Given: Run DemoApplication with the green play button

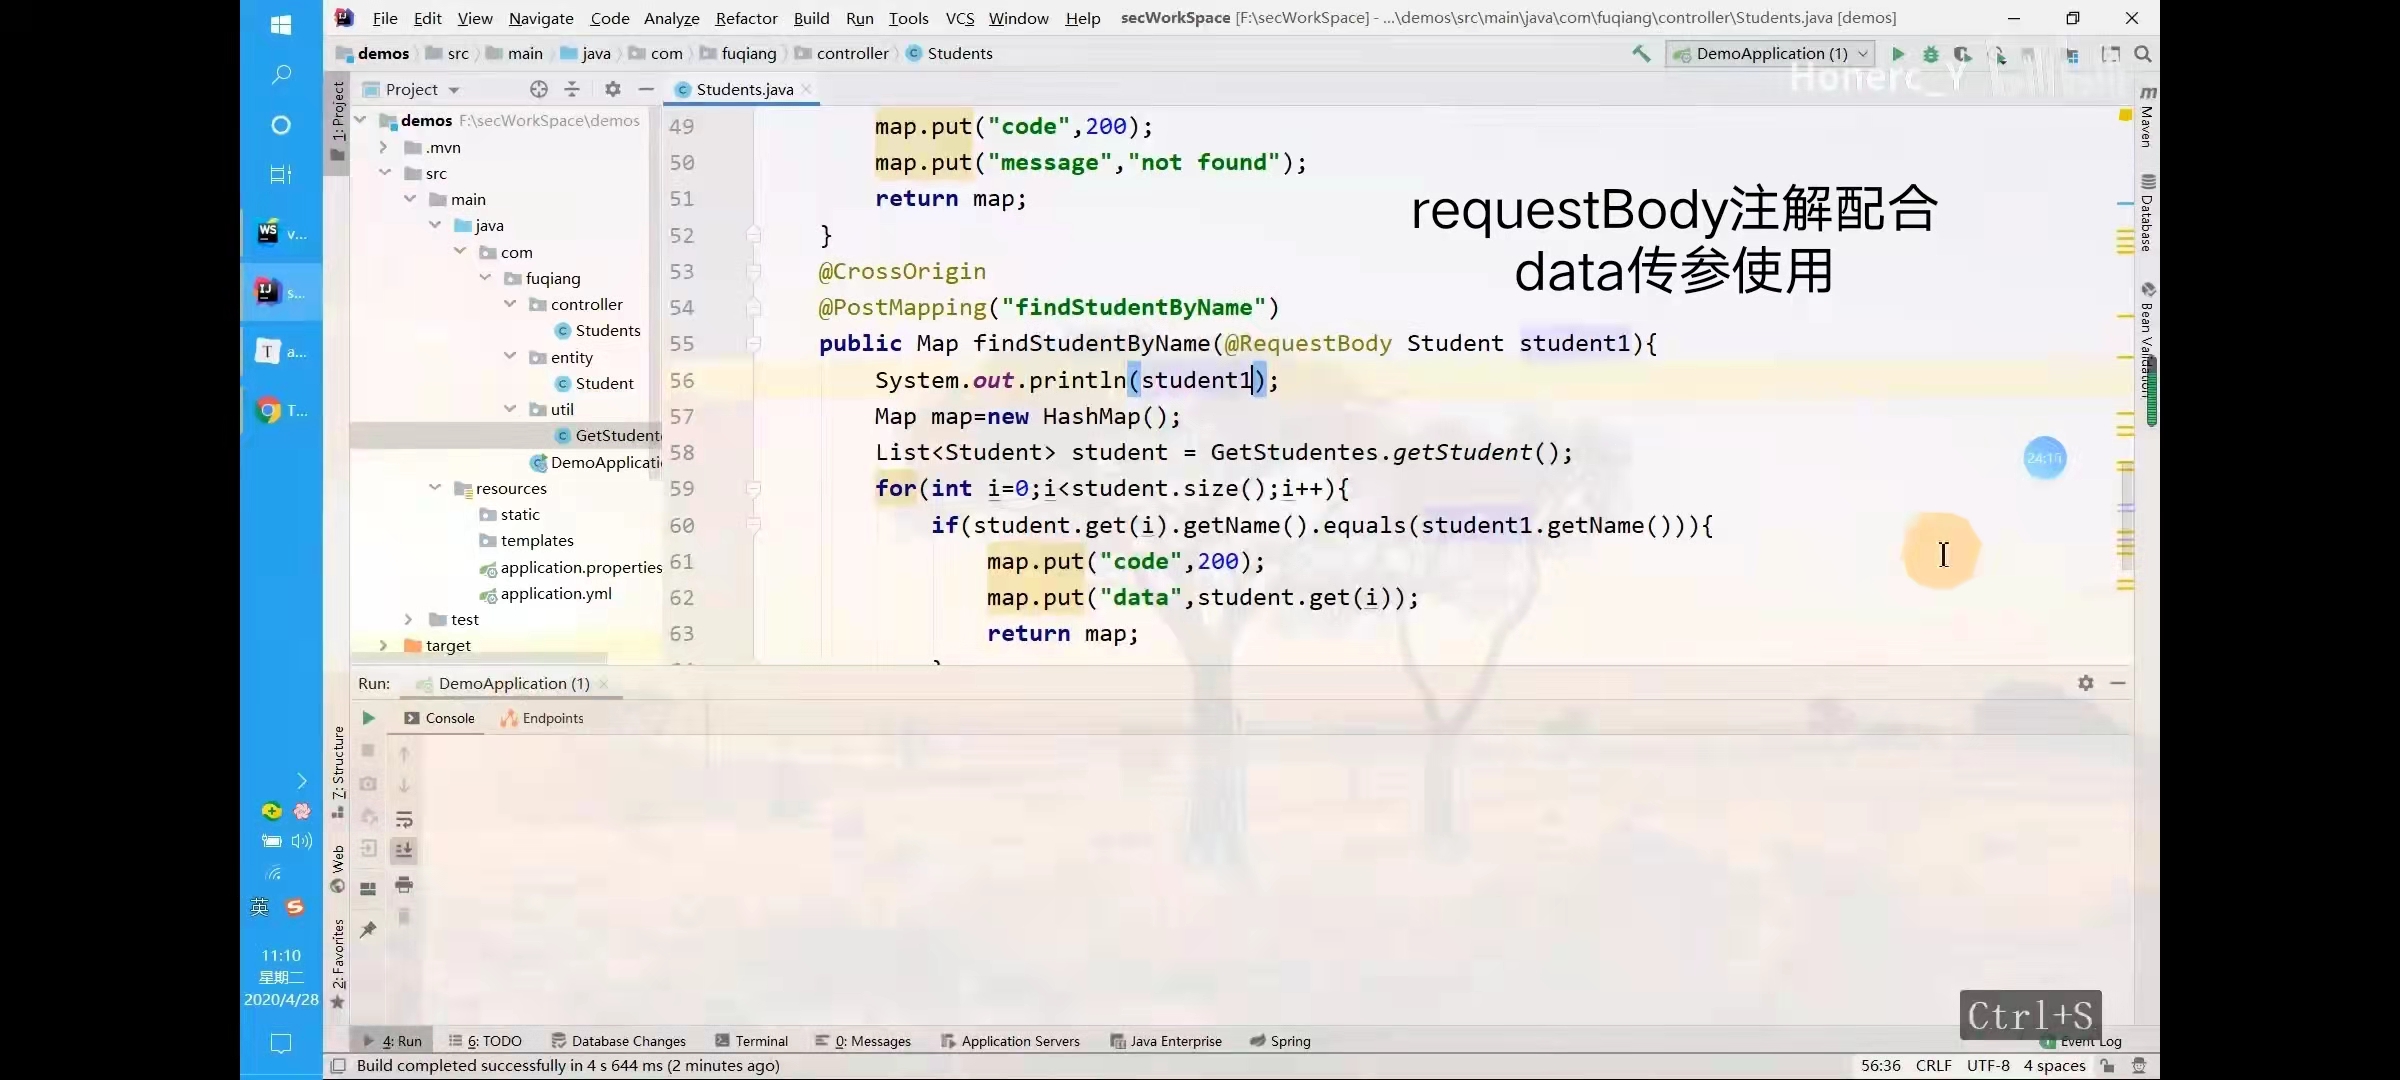Looking at the screenshot, I should [x=1898, y=54].
